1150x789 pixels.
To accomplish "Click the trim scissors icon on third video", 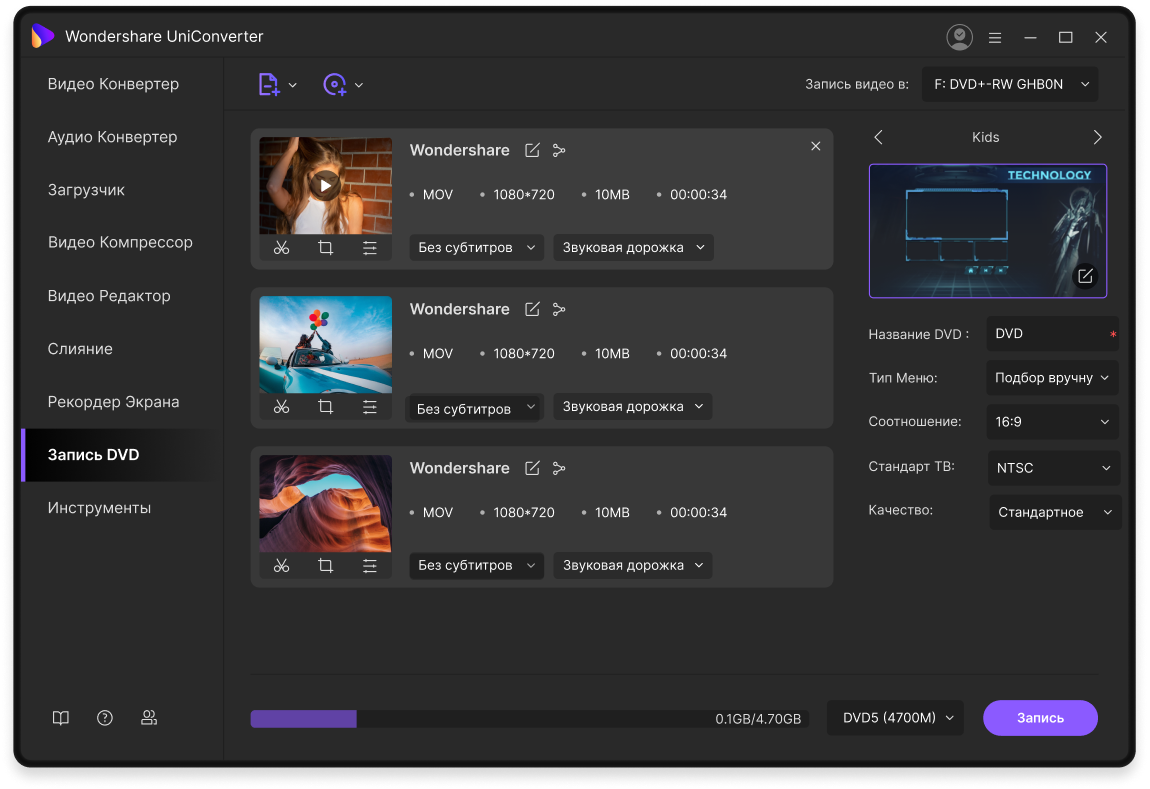I will coord(282,565).
